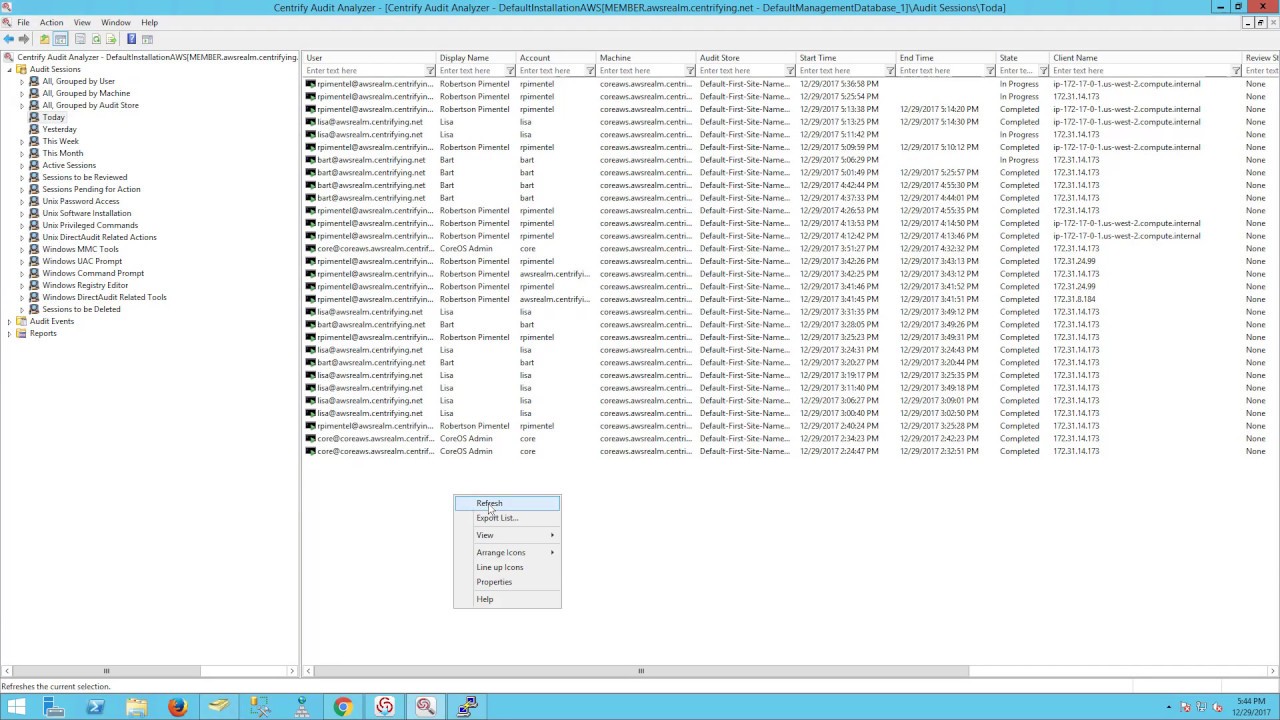Select Sessions to be Deleted node
1280x720 pixels.
pyautogui.click(x=81, y=309)
